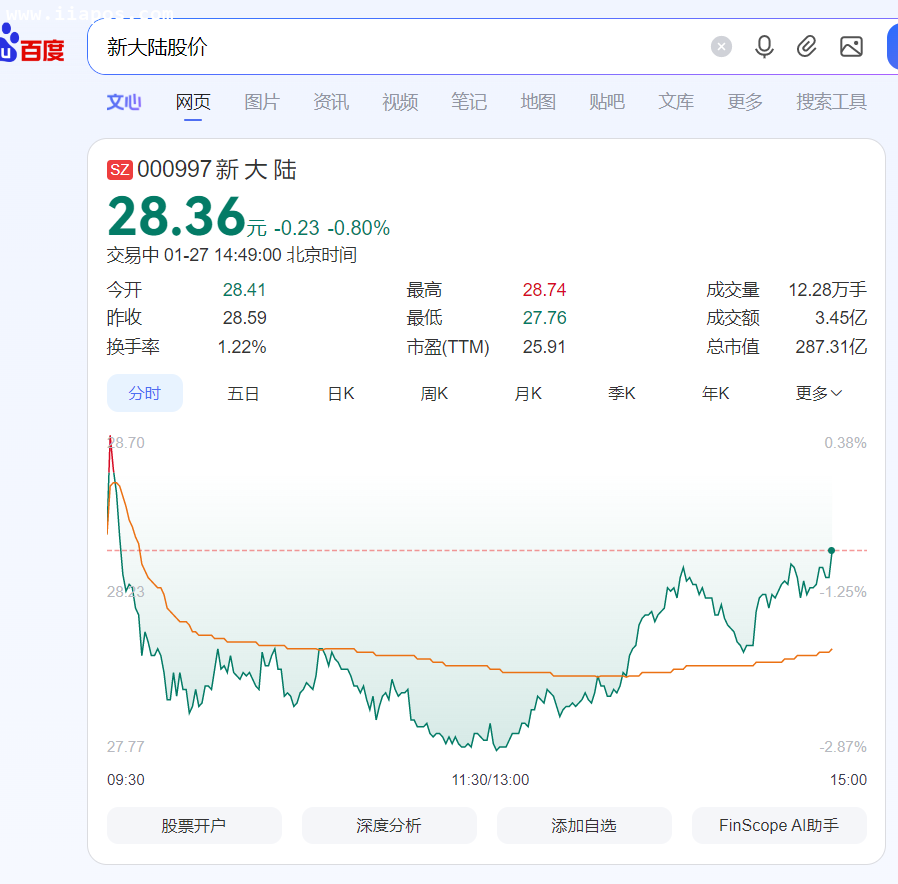
Task: Click the attachment paperclip icon in search bar
Action: click(x=807, y=46)
